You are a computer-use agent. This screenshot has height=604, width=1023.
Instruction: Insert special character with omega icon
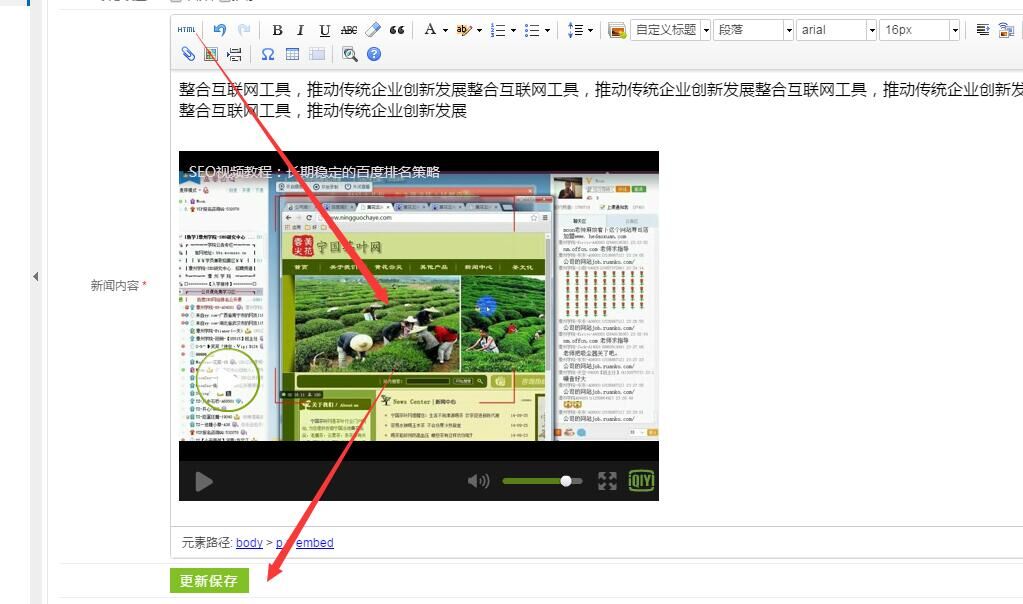click(x=268, y=54)
